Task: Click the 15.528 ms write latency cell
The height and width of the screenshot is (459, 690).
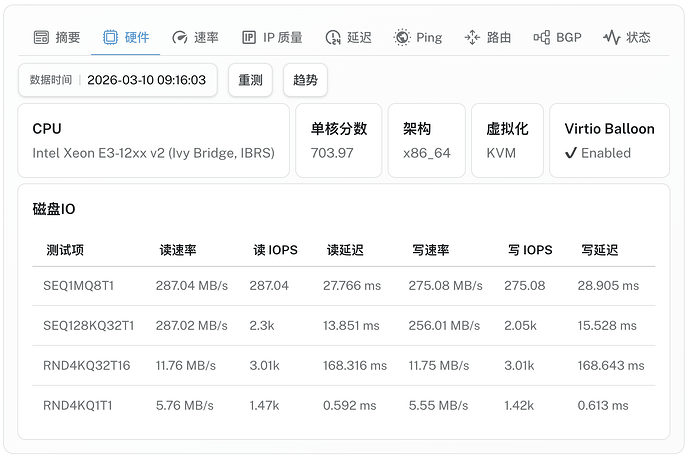Action: pyautogui.click(x=607, y=326)
